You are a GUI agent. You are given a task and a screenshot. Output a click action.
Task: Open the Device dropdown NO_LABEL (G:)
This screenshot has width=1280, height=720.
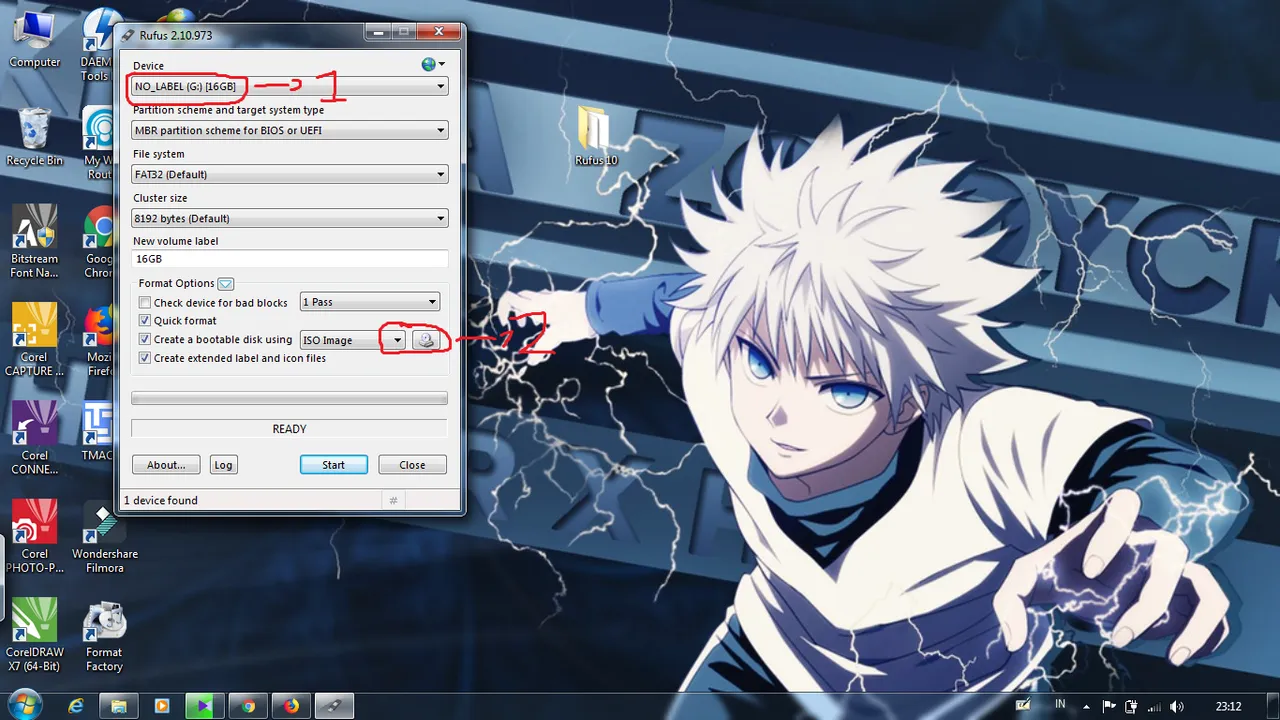coord(290,87)
